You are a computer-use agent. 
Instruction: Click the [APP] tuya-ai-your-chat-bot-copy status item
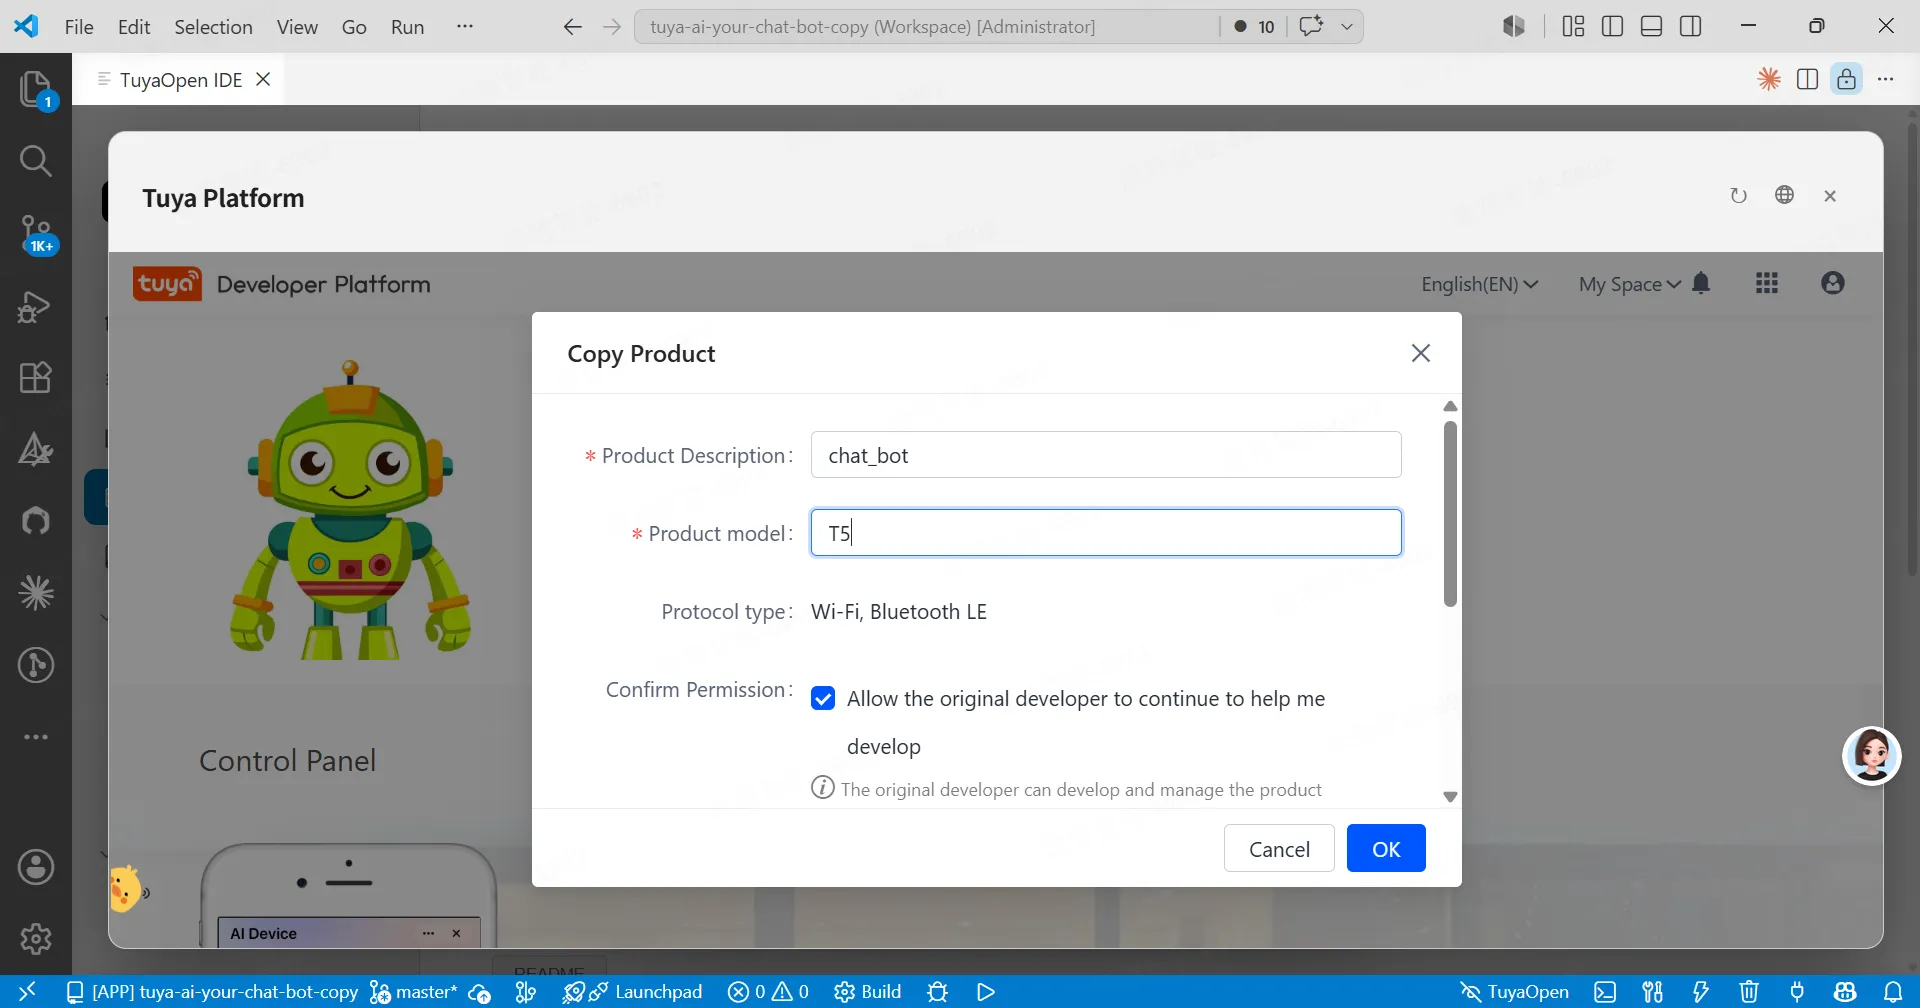coord(212,992)
